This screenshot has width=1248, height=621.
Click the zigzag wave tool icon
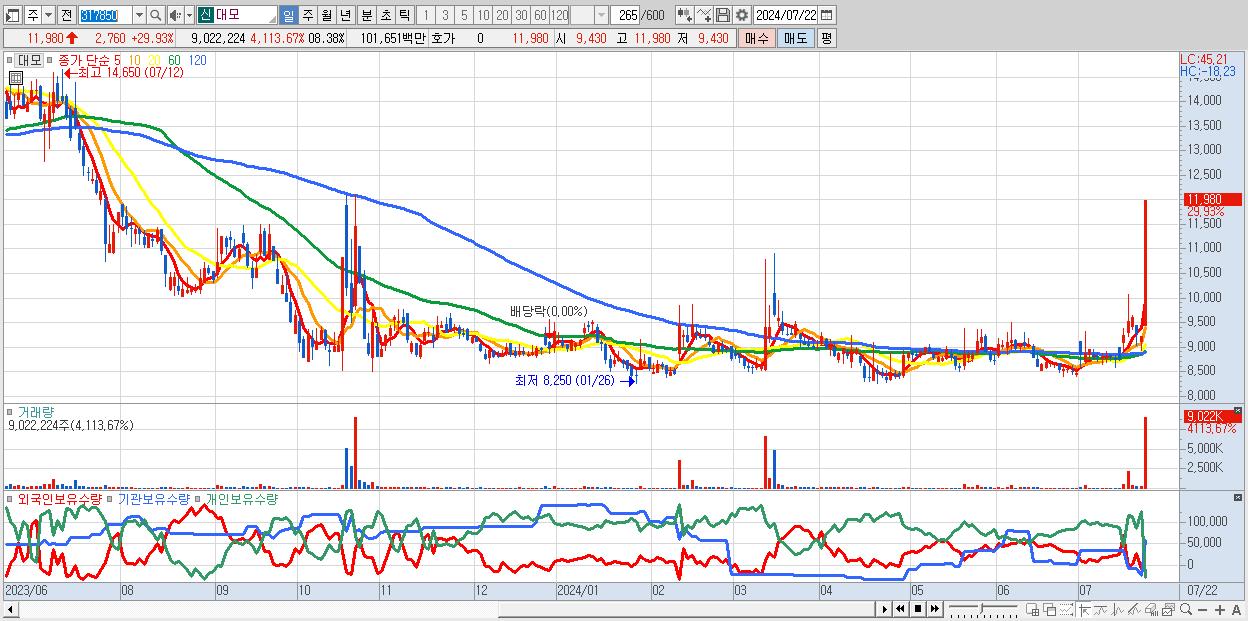[1118, 609]
